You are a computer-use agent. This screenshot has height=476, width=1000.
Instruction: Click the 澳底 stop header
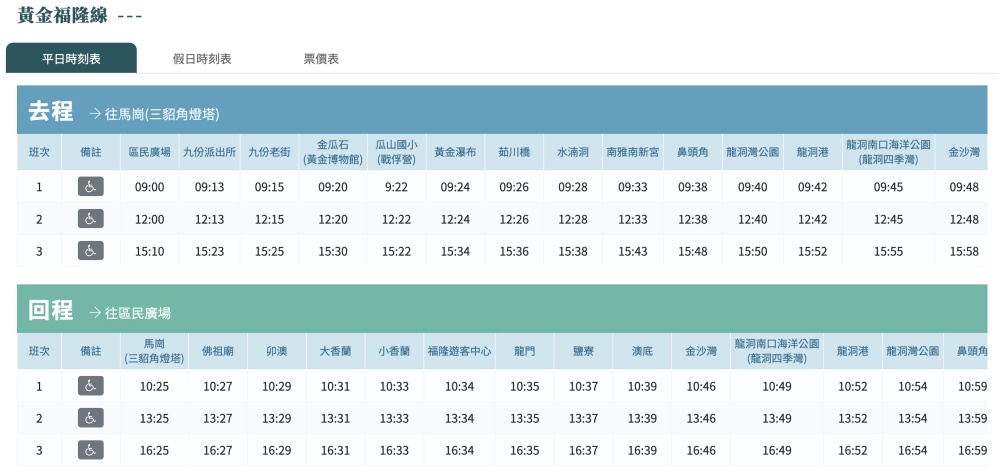[642, 352]
